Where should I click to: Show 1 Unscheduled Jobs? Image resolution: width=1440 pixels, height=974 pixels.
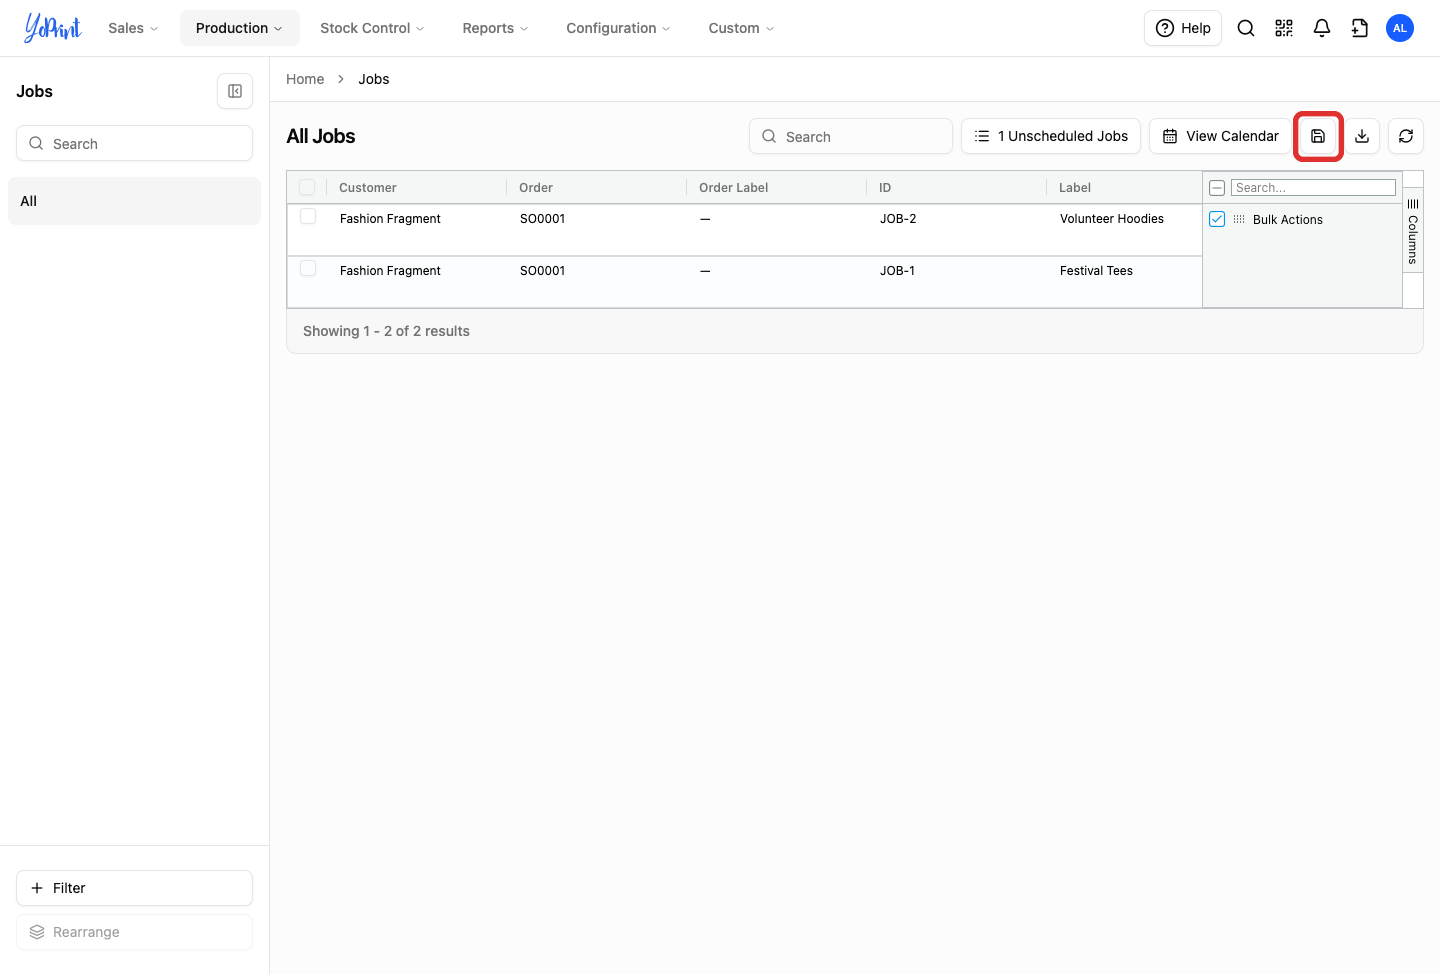pos(1051,136)
